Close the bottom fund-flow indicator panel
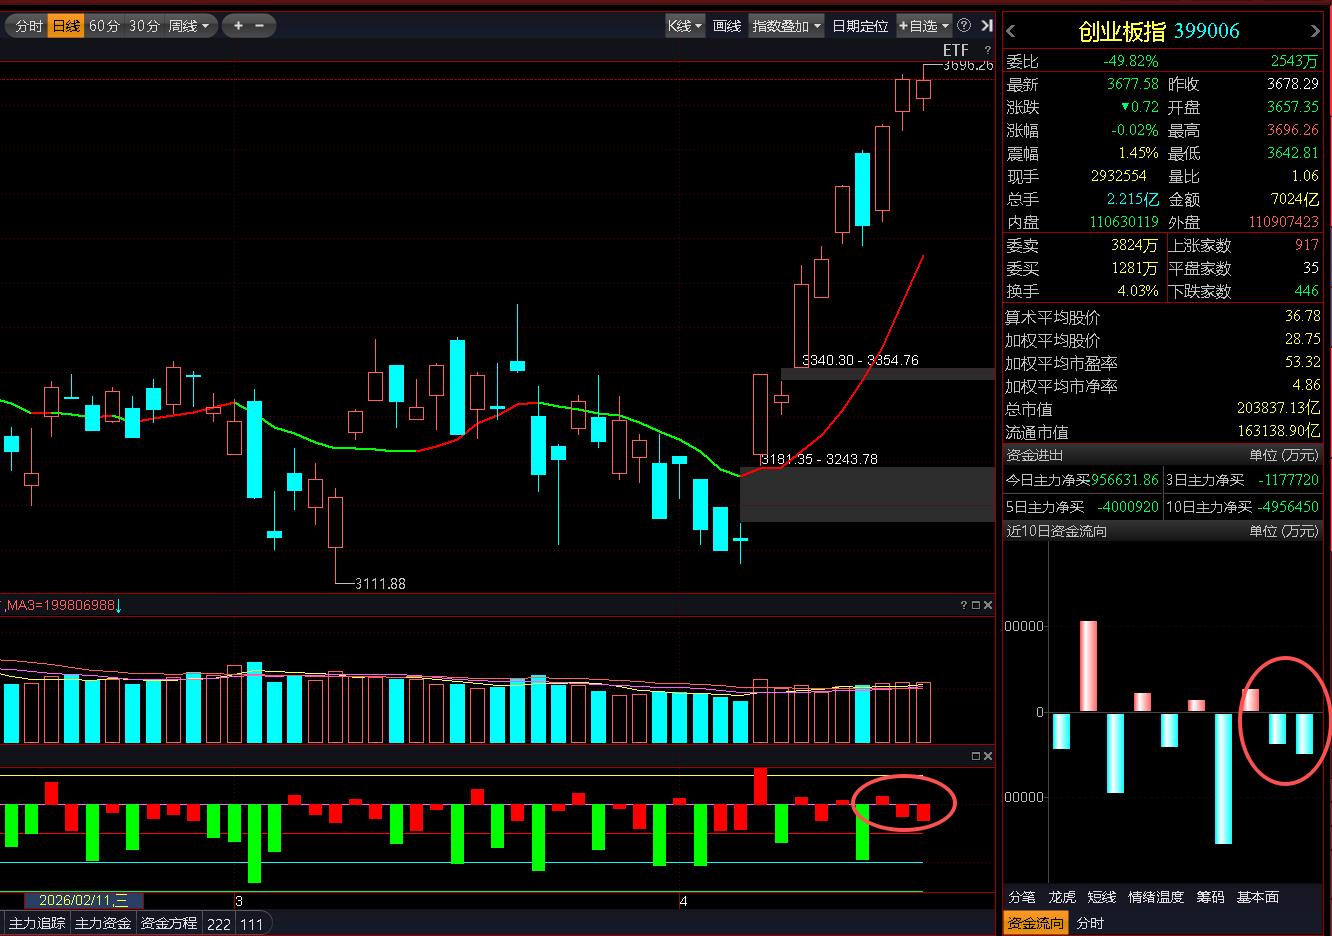The height and width of the screenshot is (936, 1332). pyautogui.click(x=988, y=756)
